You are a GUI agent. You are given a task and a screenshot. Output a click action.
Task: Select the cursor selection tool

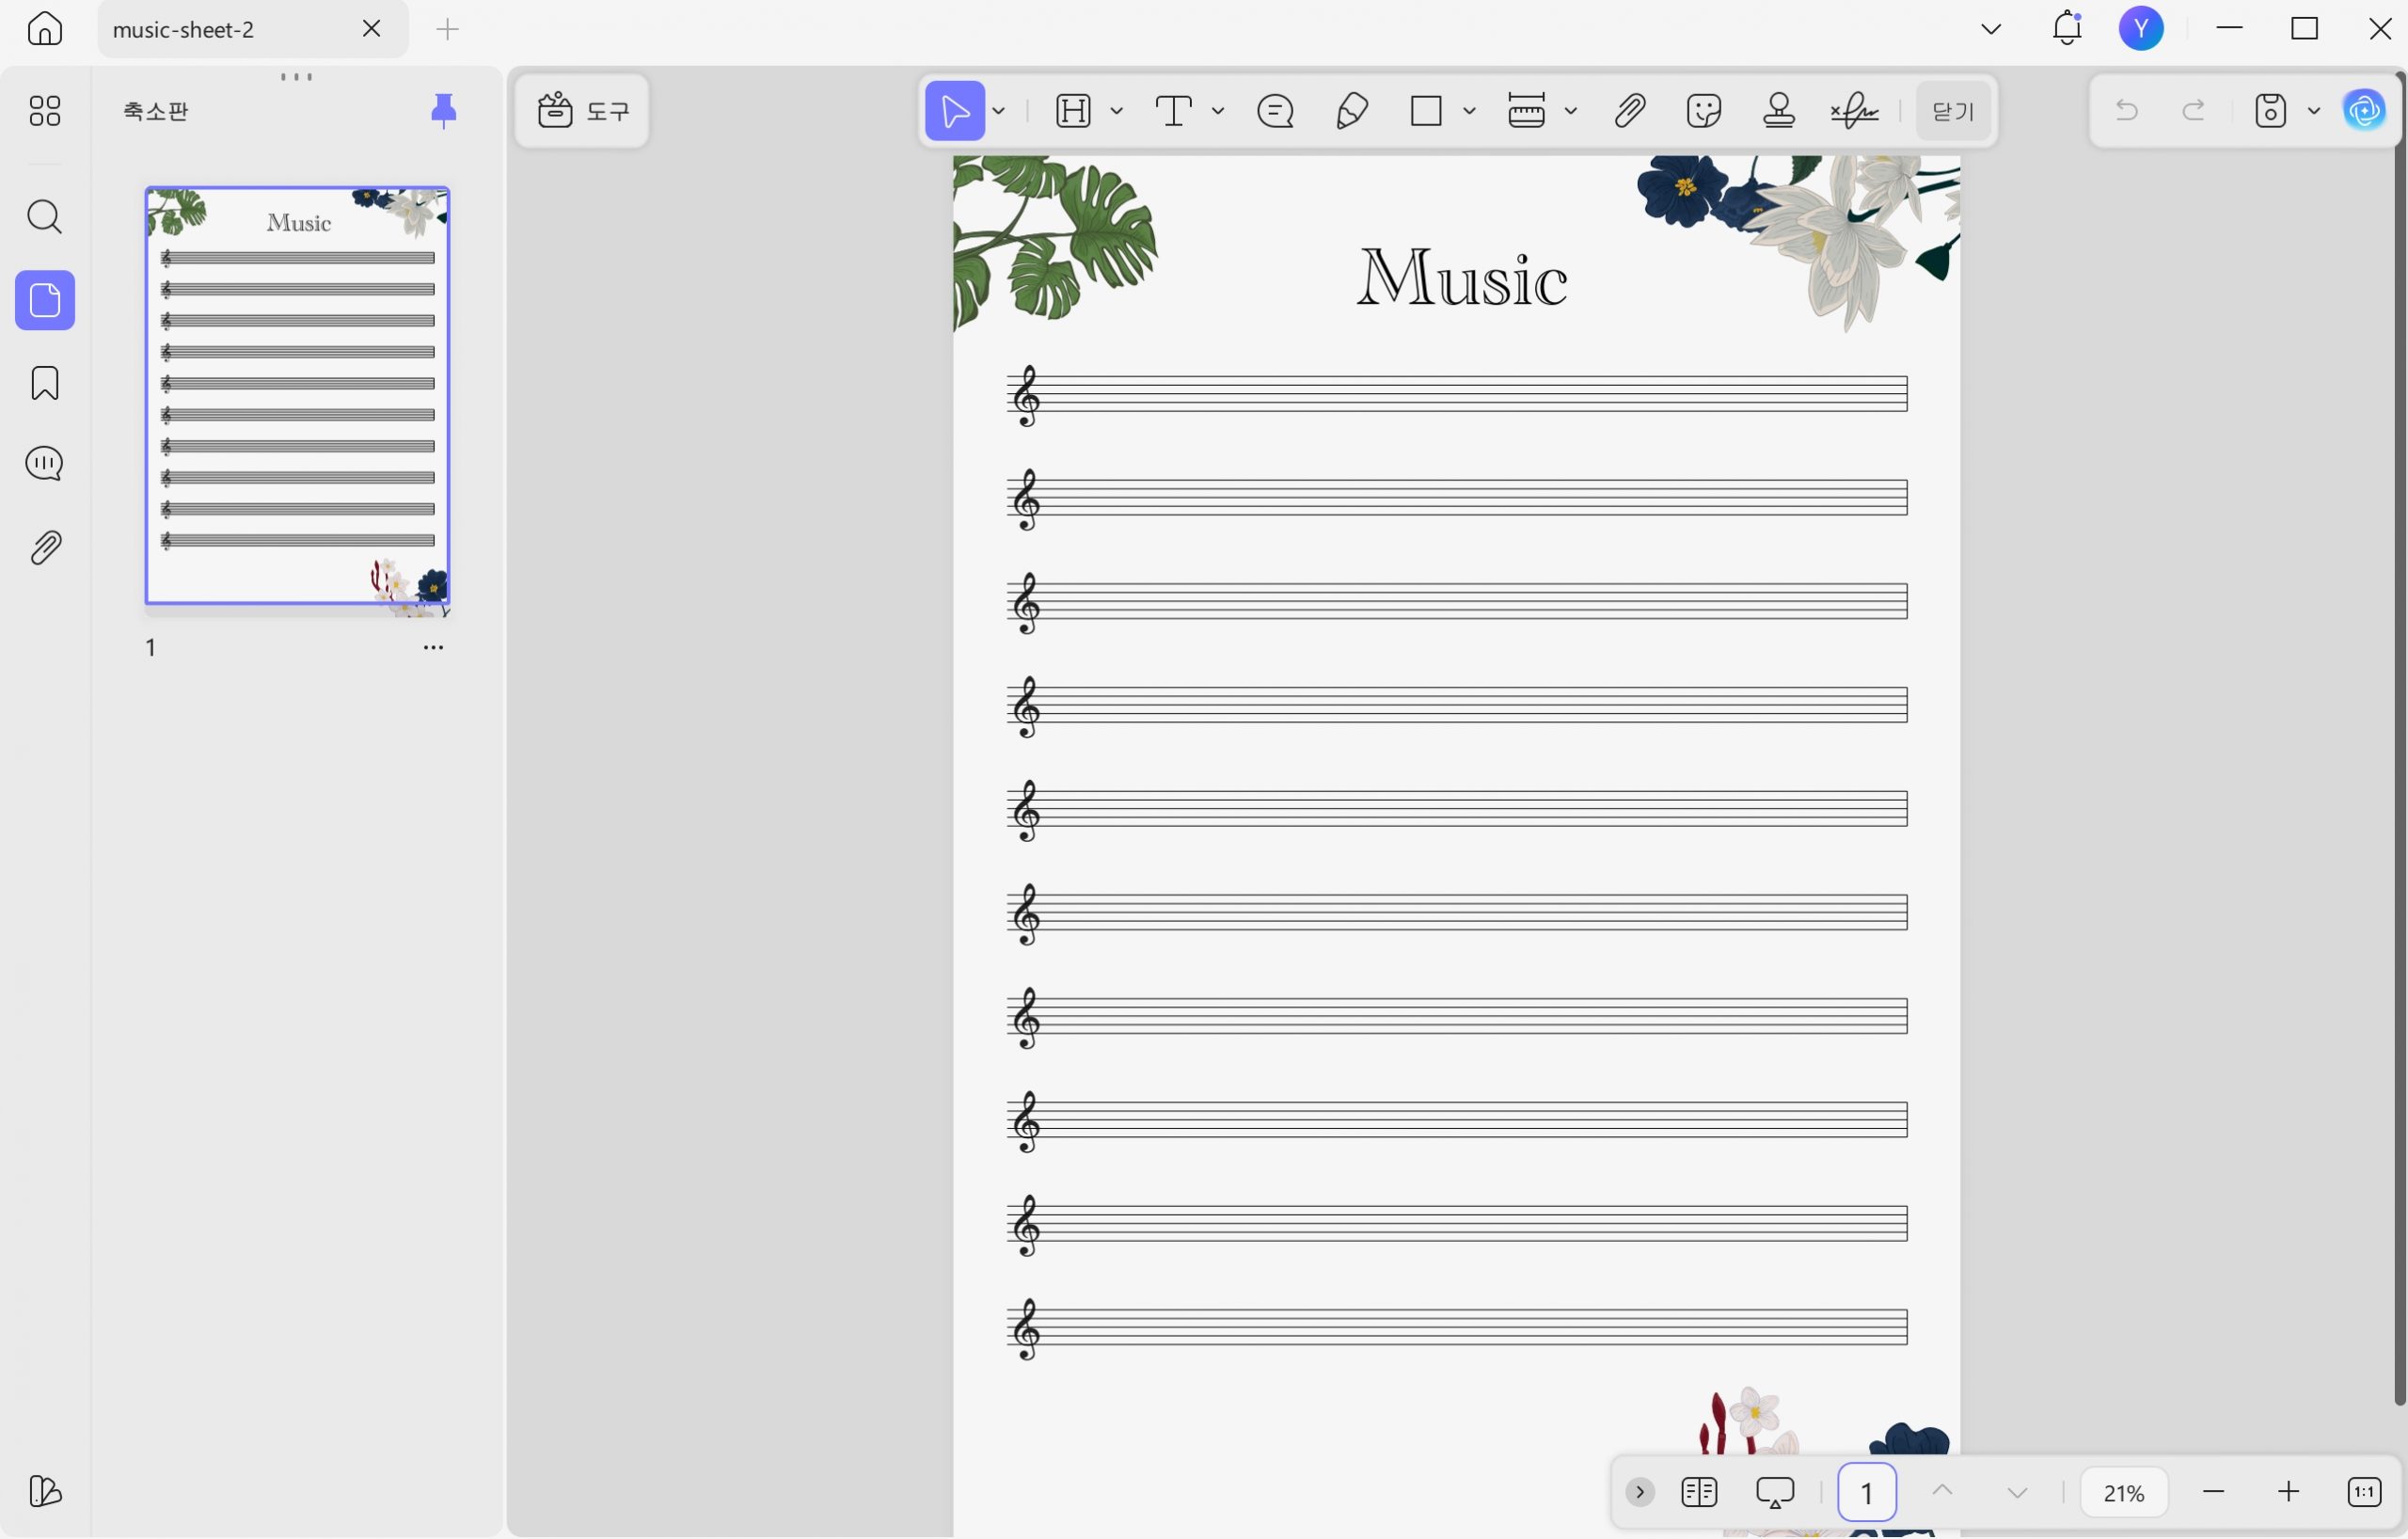point(955,110)
